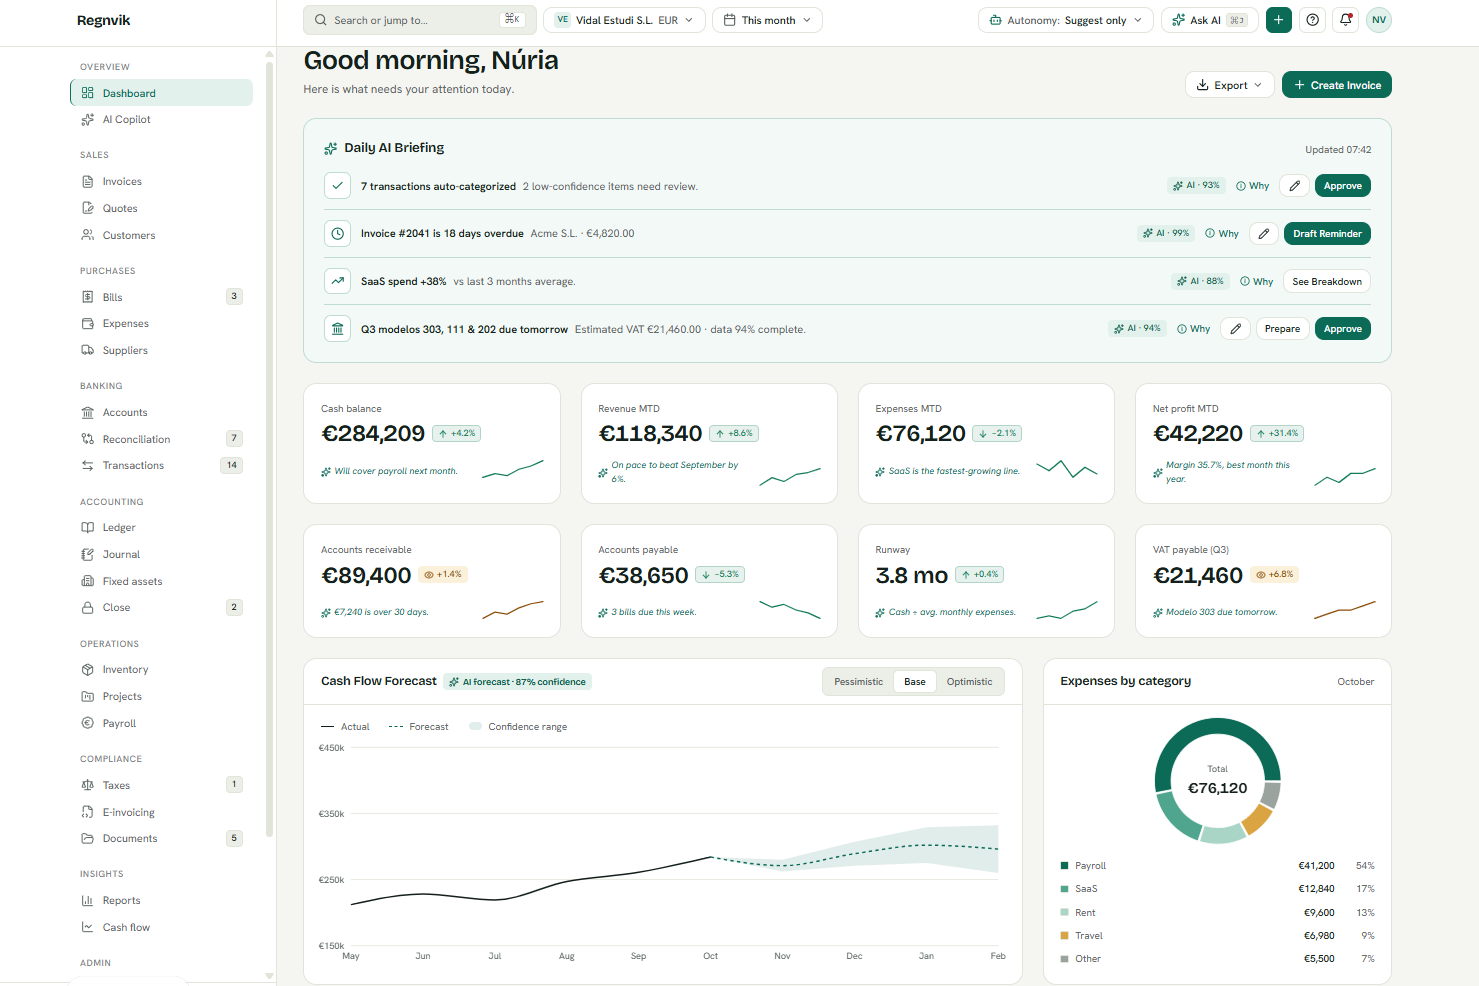The image size is (1479, 986).
Task: Open the Vidal Estudi S.L. company dropdown
Action: pos(624,20)
